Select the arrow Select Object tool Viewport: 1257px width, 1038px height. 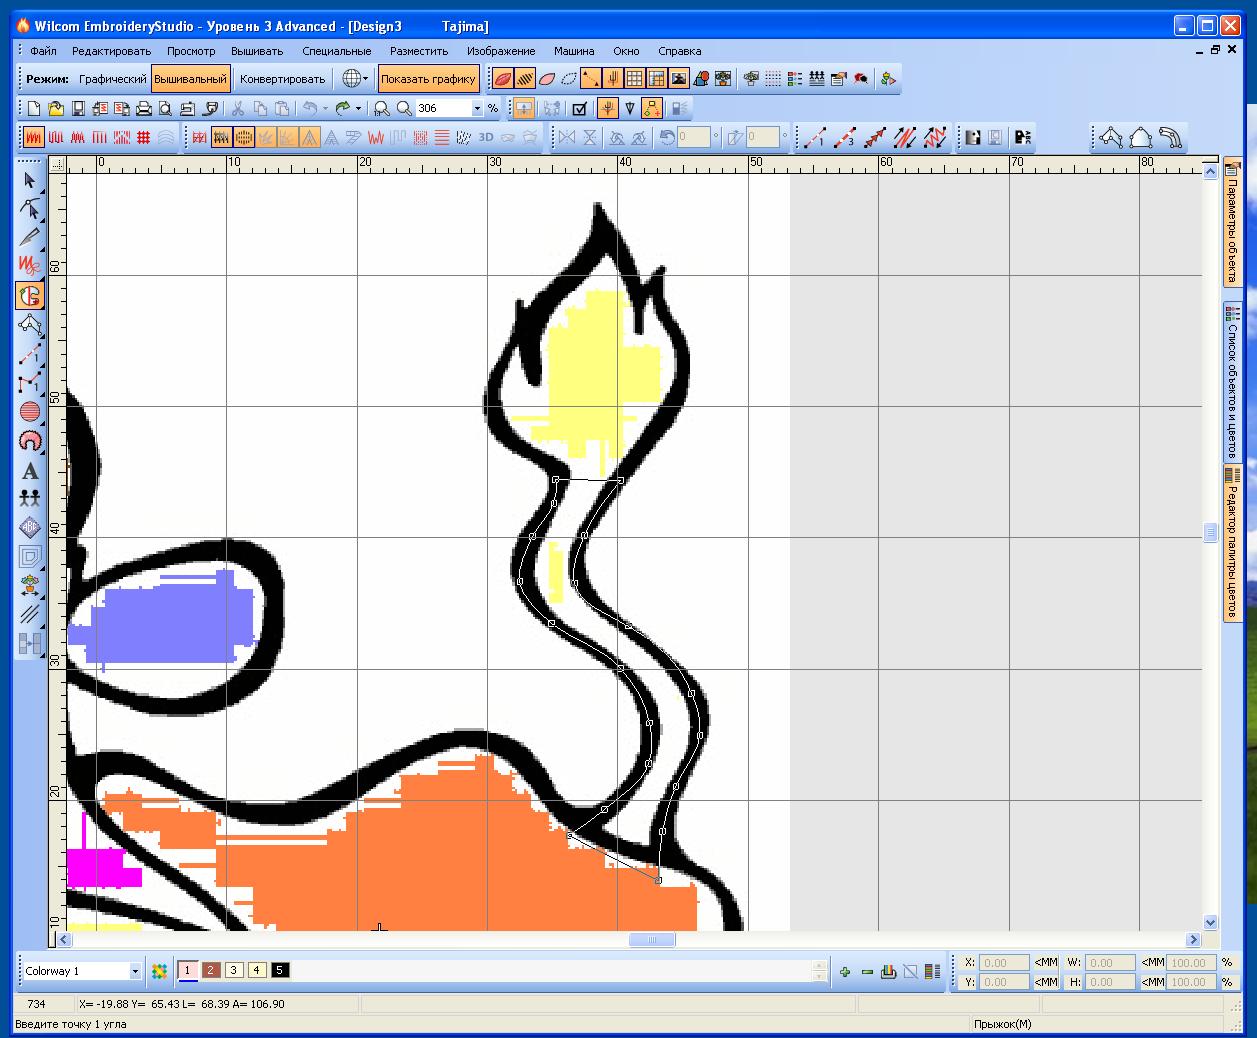[x=30, y=180]
